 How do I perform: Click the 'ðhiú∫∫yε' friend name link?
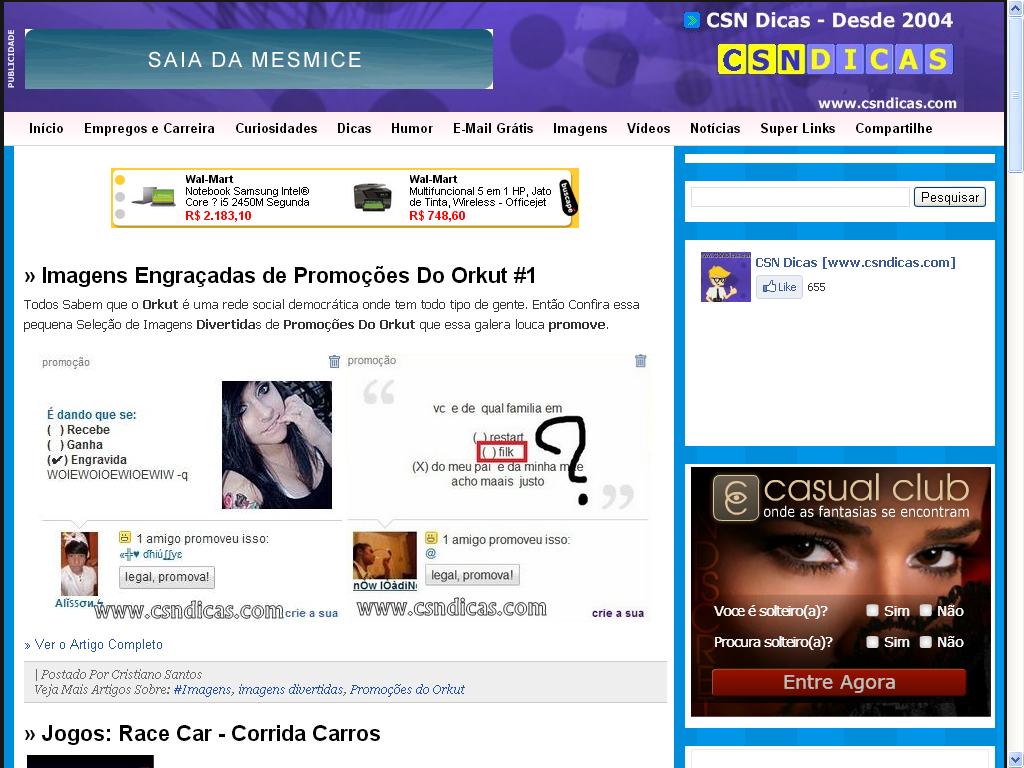click(x=151, y=554)
